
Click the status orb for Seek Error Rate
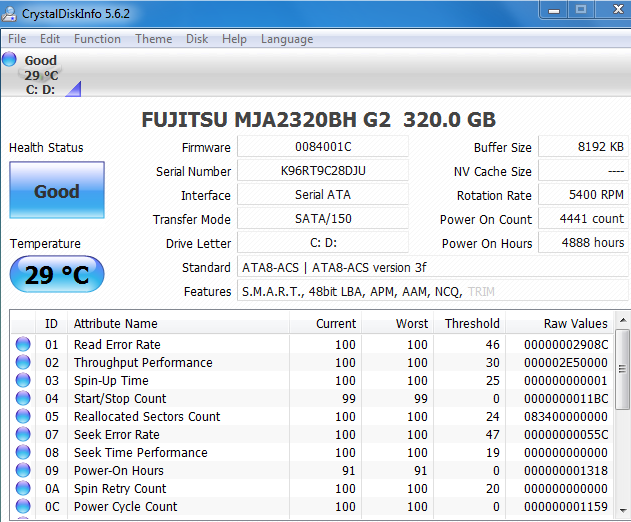point(23,434)
